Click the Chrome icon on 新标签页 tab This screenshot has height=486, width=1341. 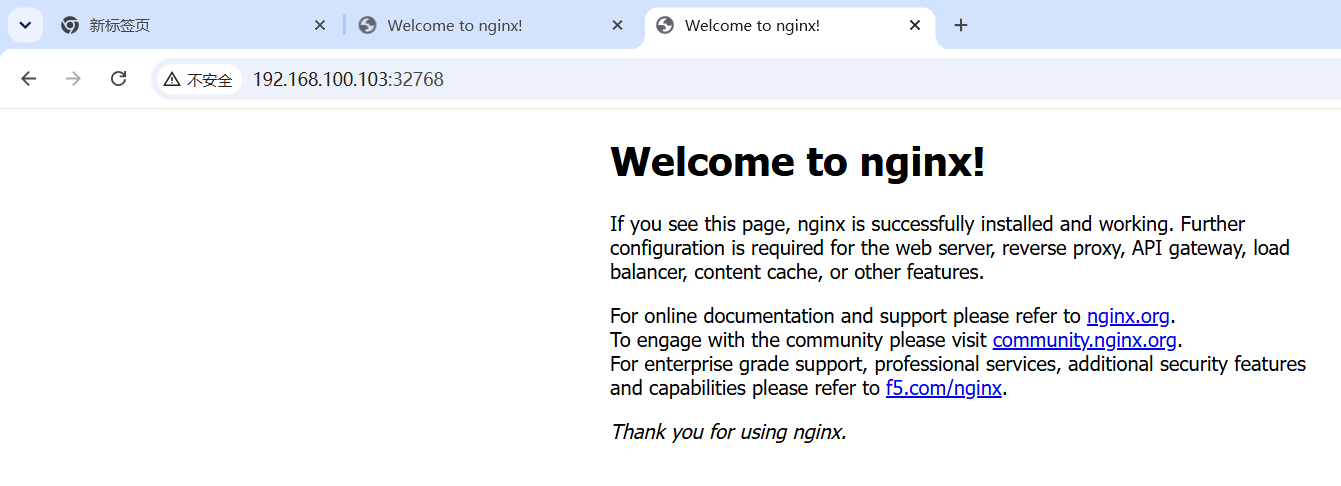pyautogui.click(x=70, y=25)
